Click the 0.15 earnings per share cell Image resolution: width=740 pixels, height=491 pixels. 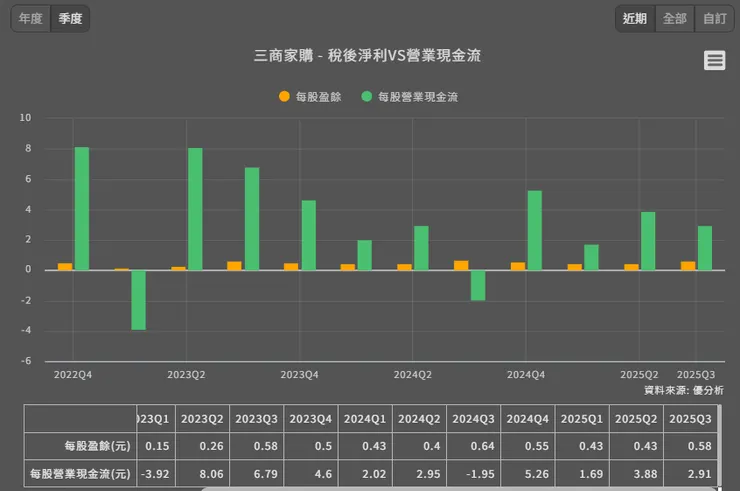156,446
